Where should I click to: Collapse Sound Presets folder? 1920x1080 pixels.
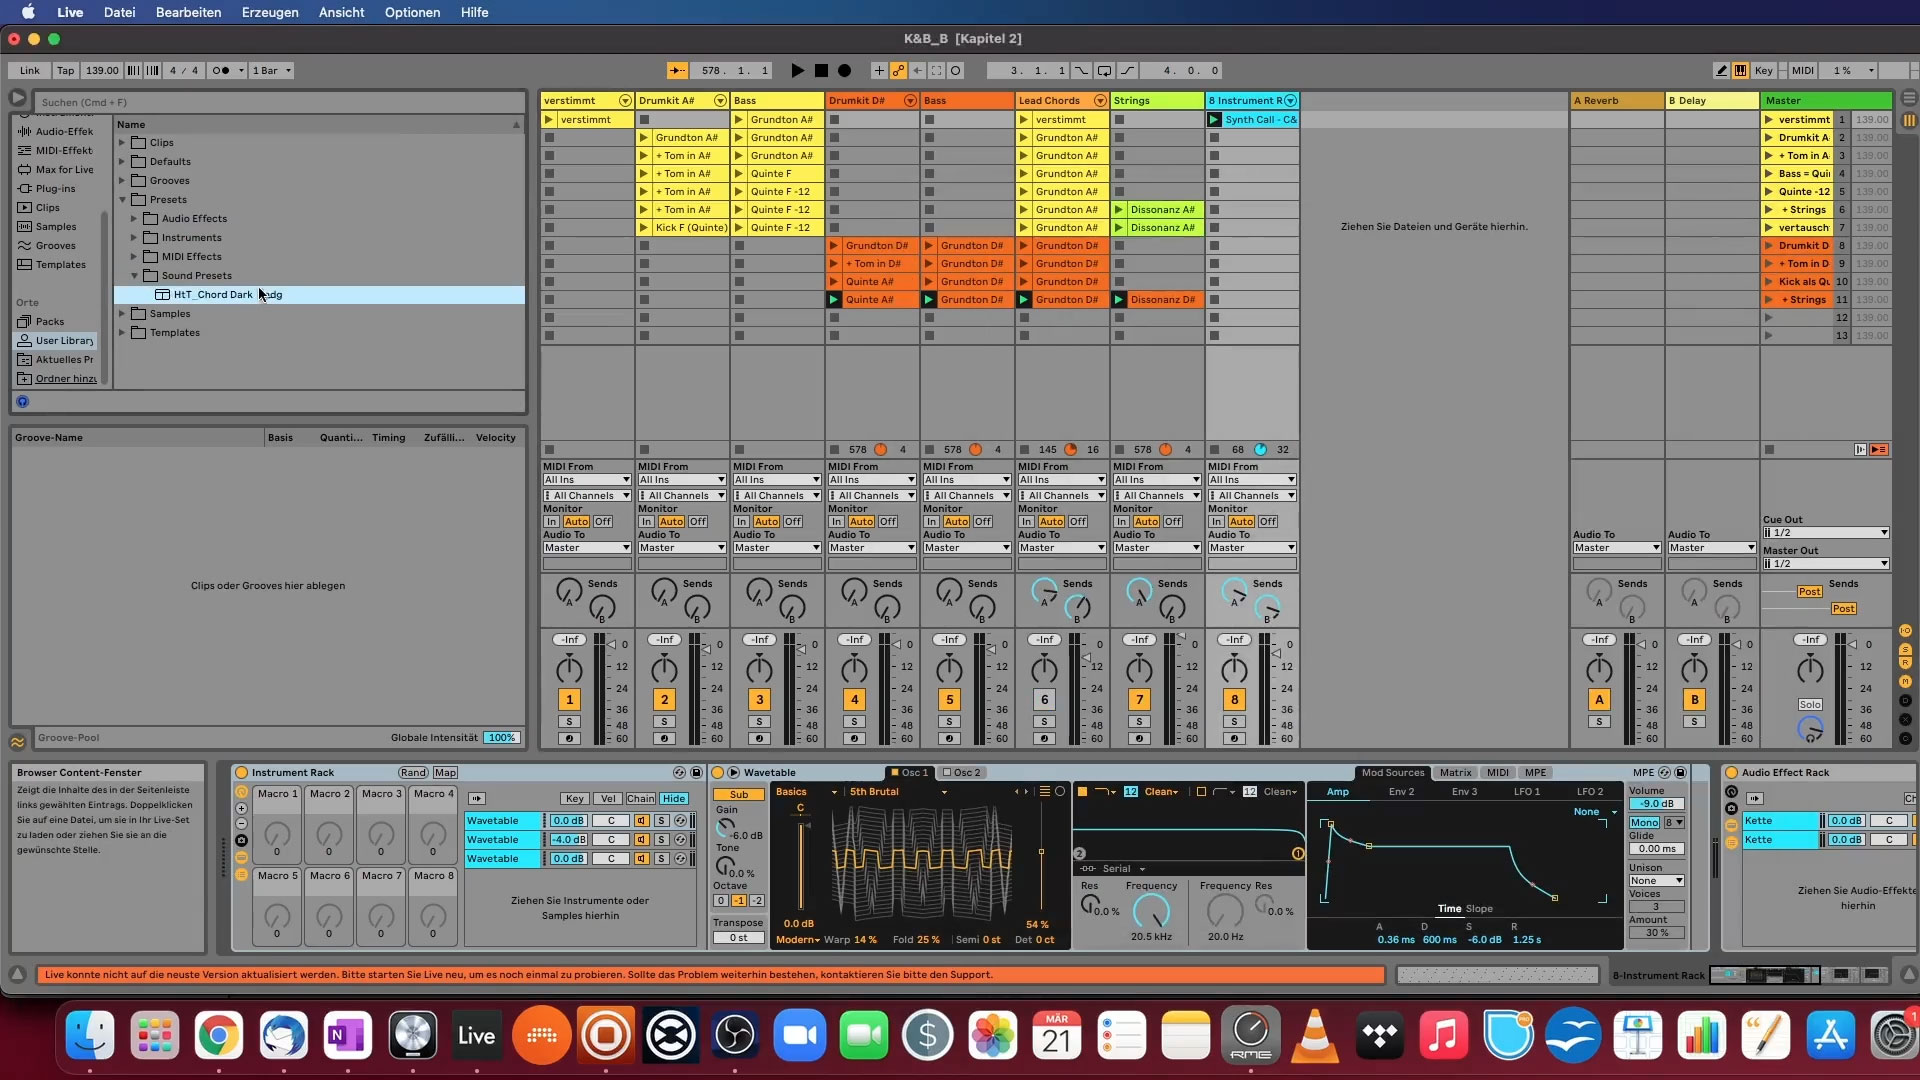click(x=134, y=276)
